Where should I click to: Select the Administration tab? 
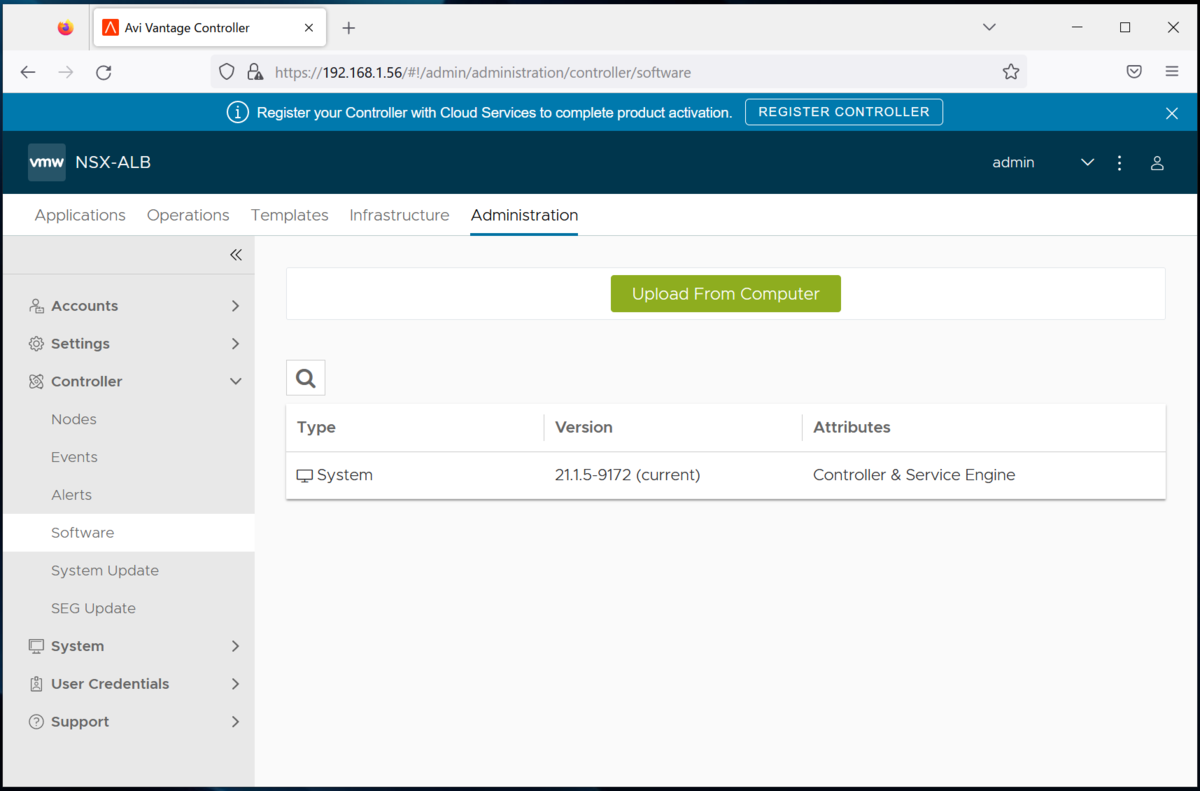click(x=524, y=215)
